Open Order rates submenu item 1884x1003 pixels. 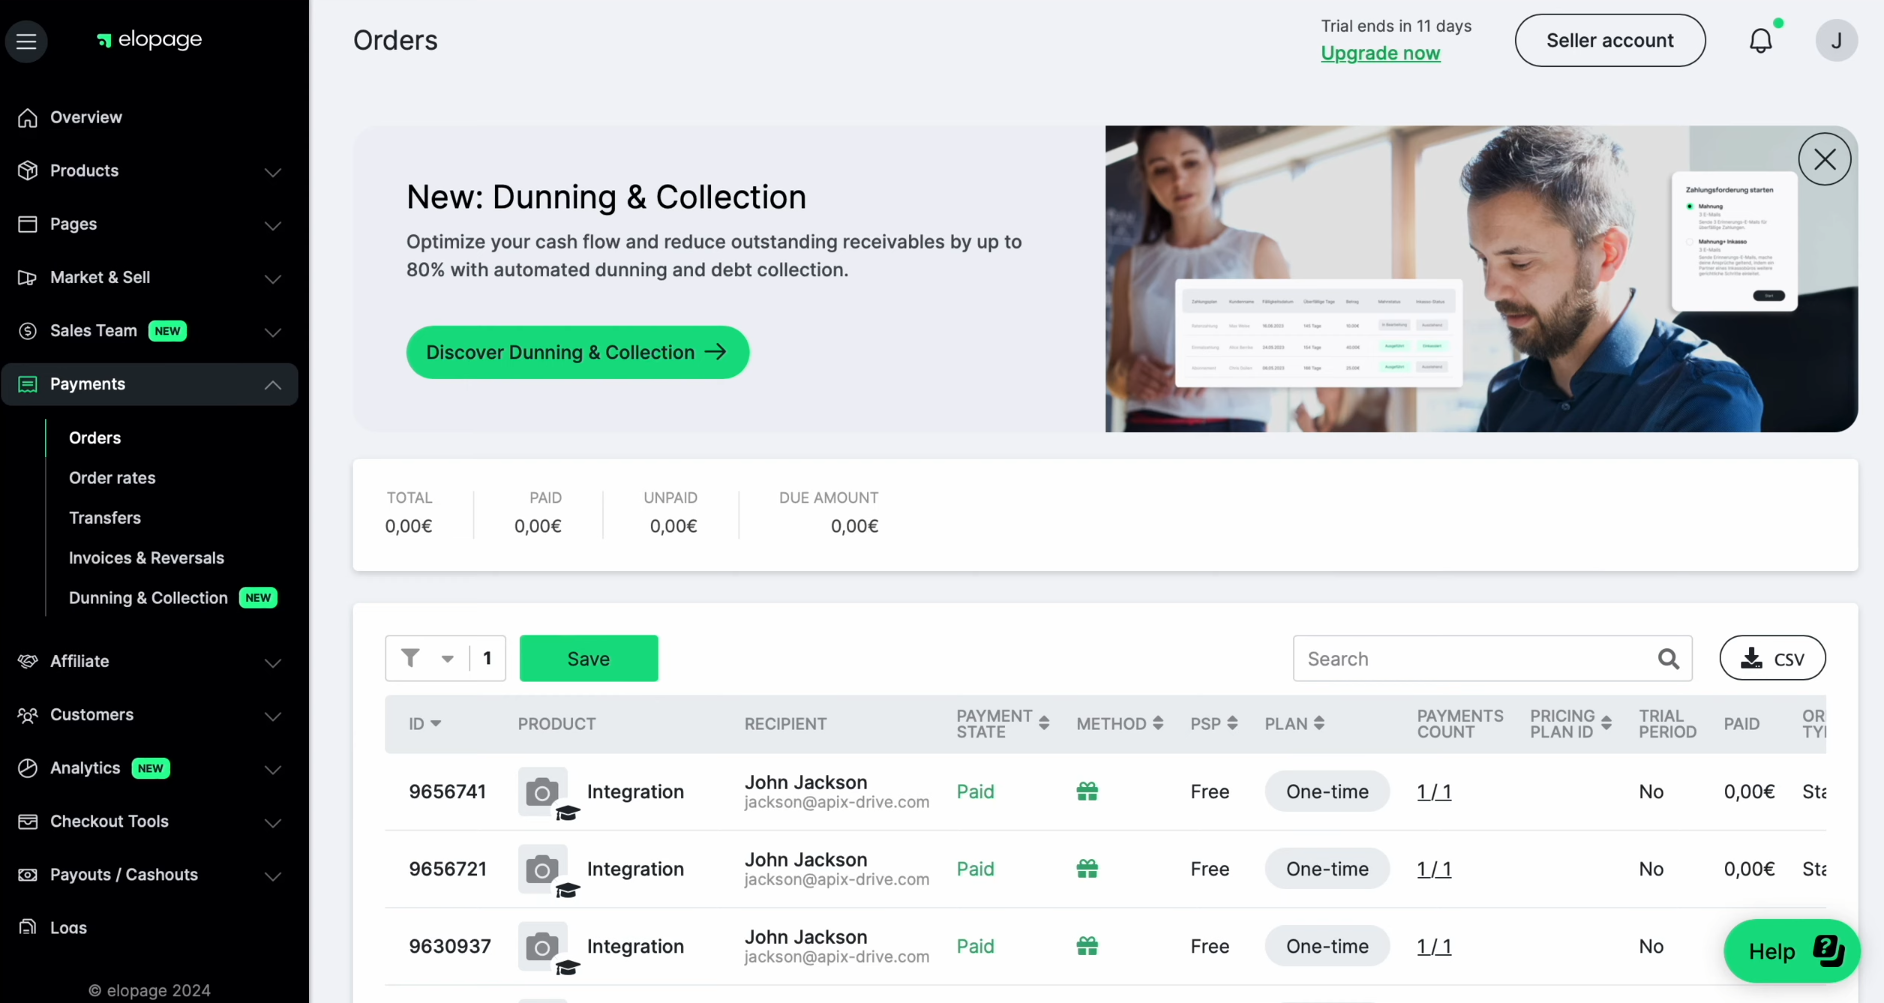point(112,478)
